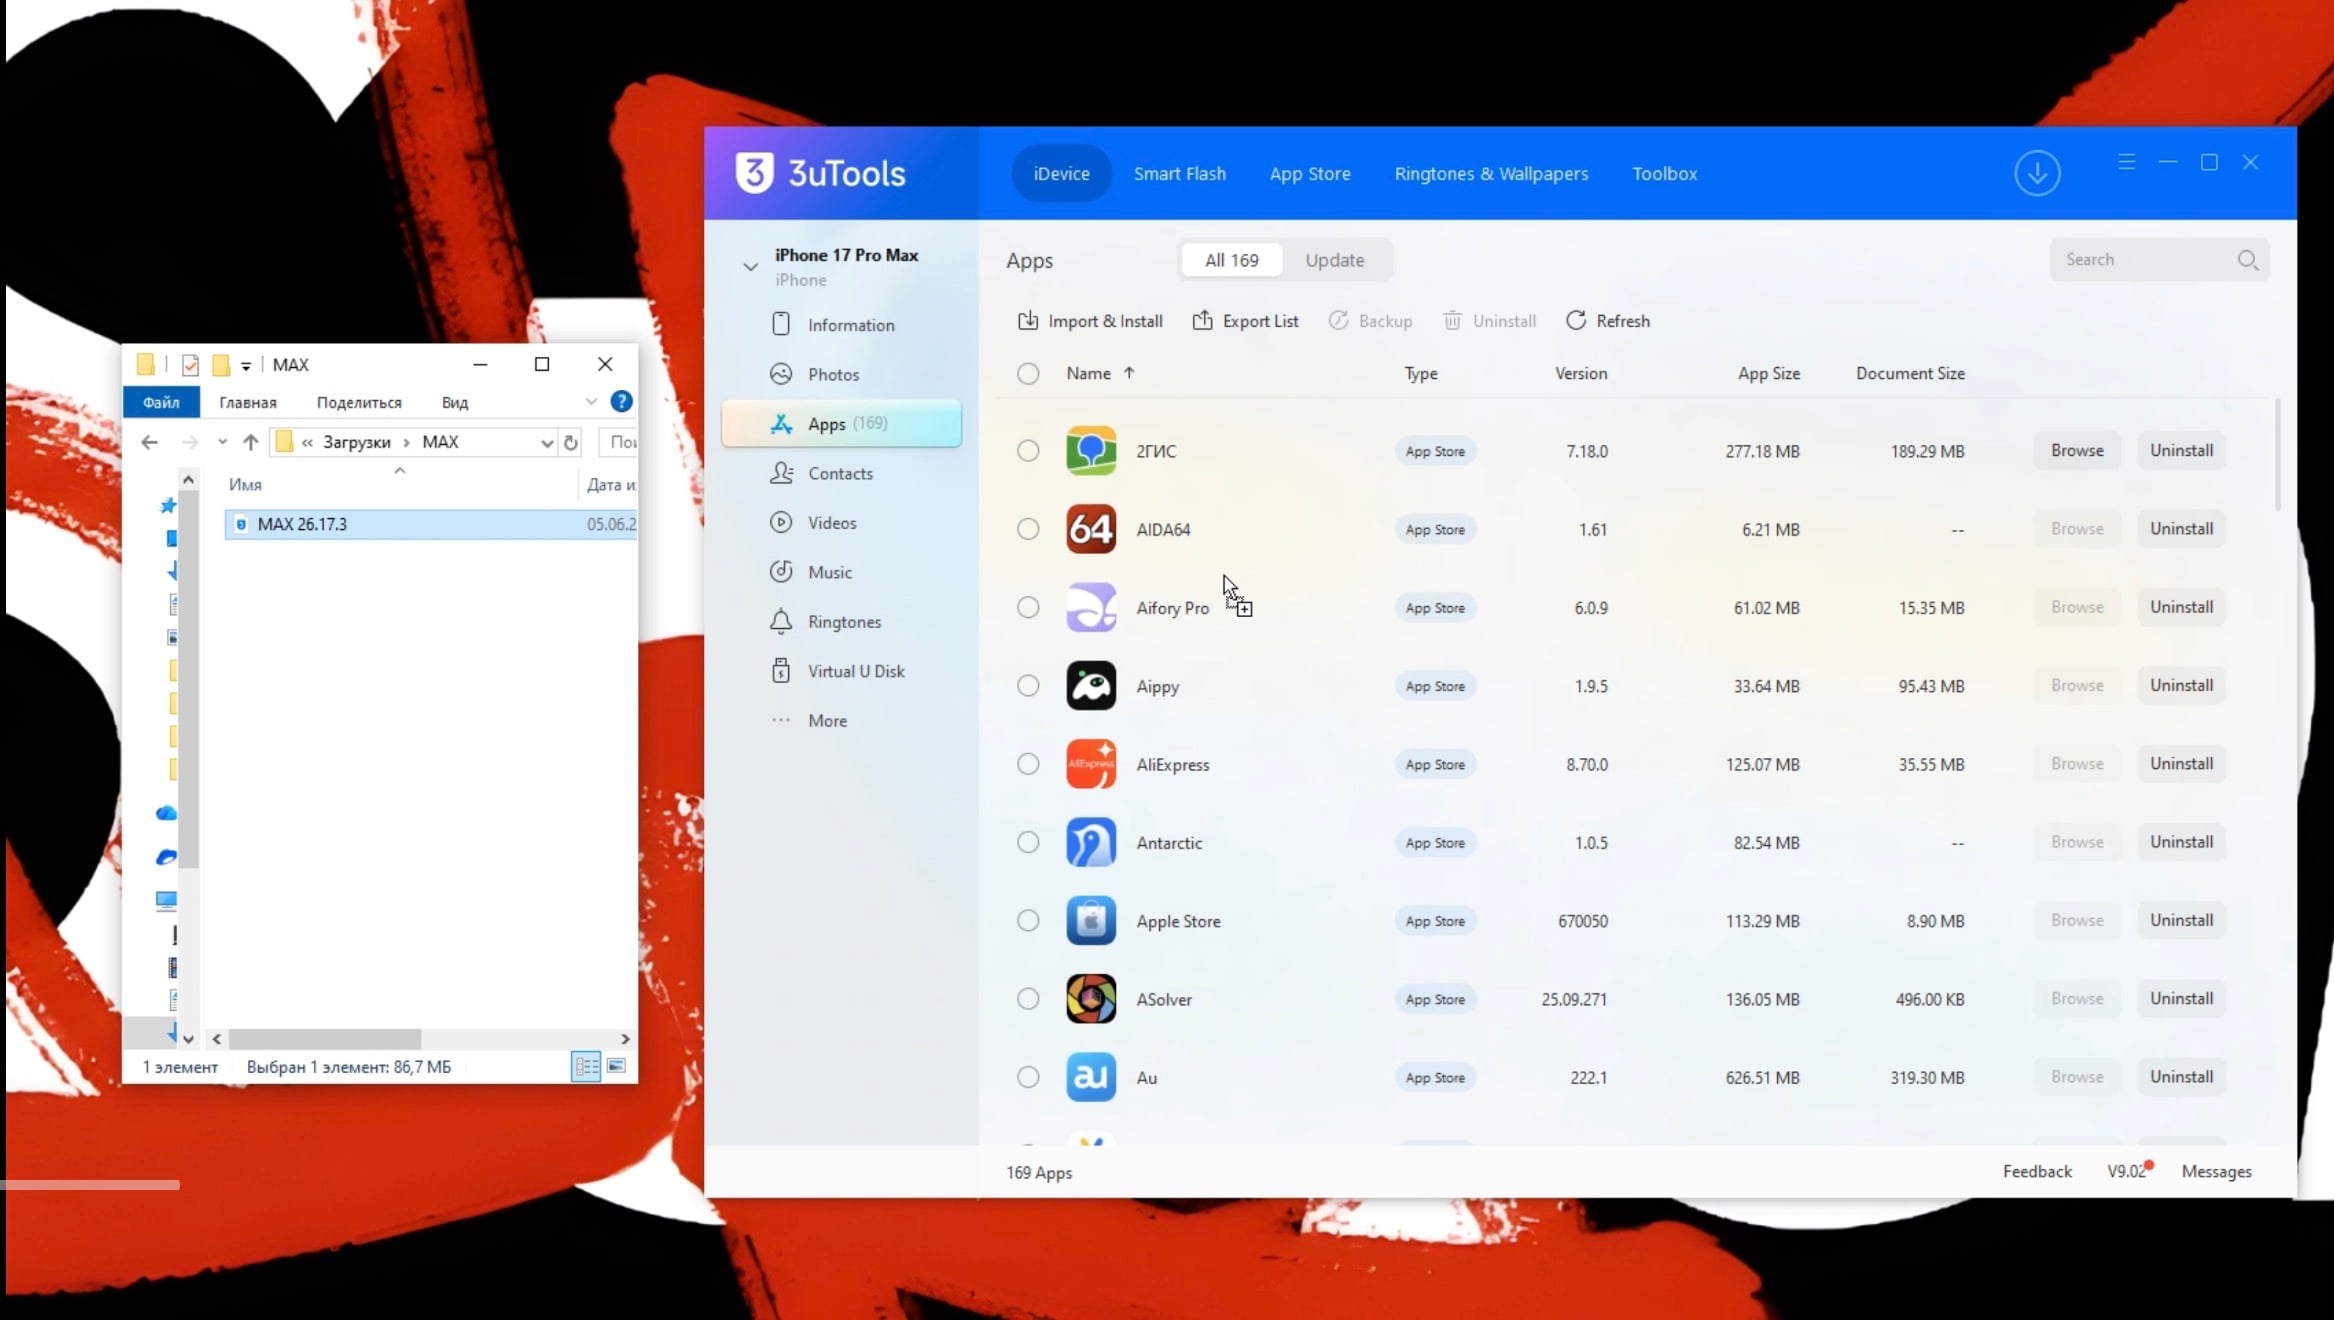Click the Apple Store app icon
Viewport: 2334px width, 1320px height.
point(1090,921)
